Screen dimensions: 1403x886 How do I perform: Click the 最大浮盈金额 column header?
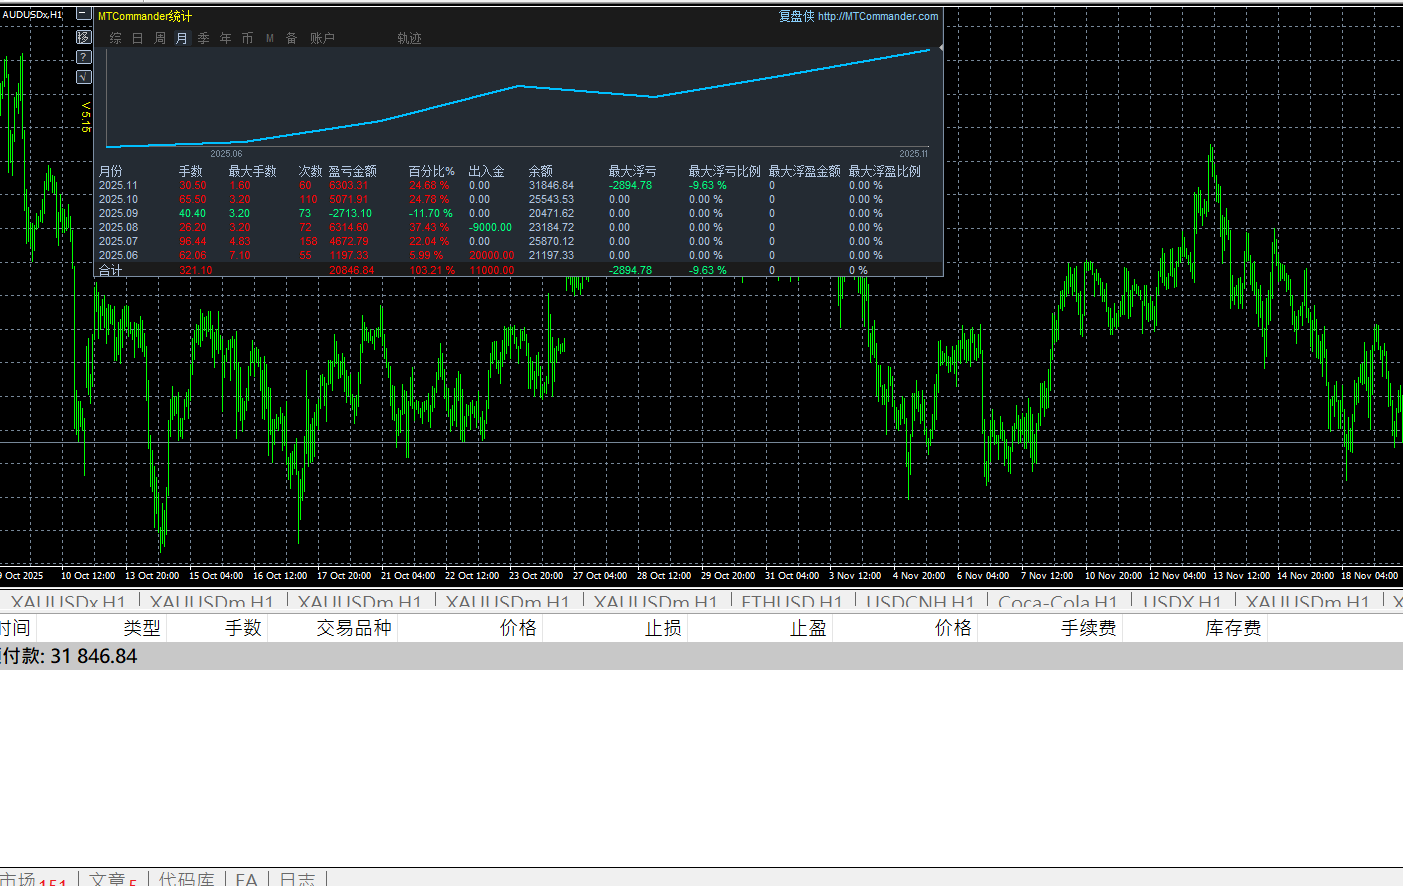coord(804,171)
